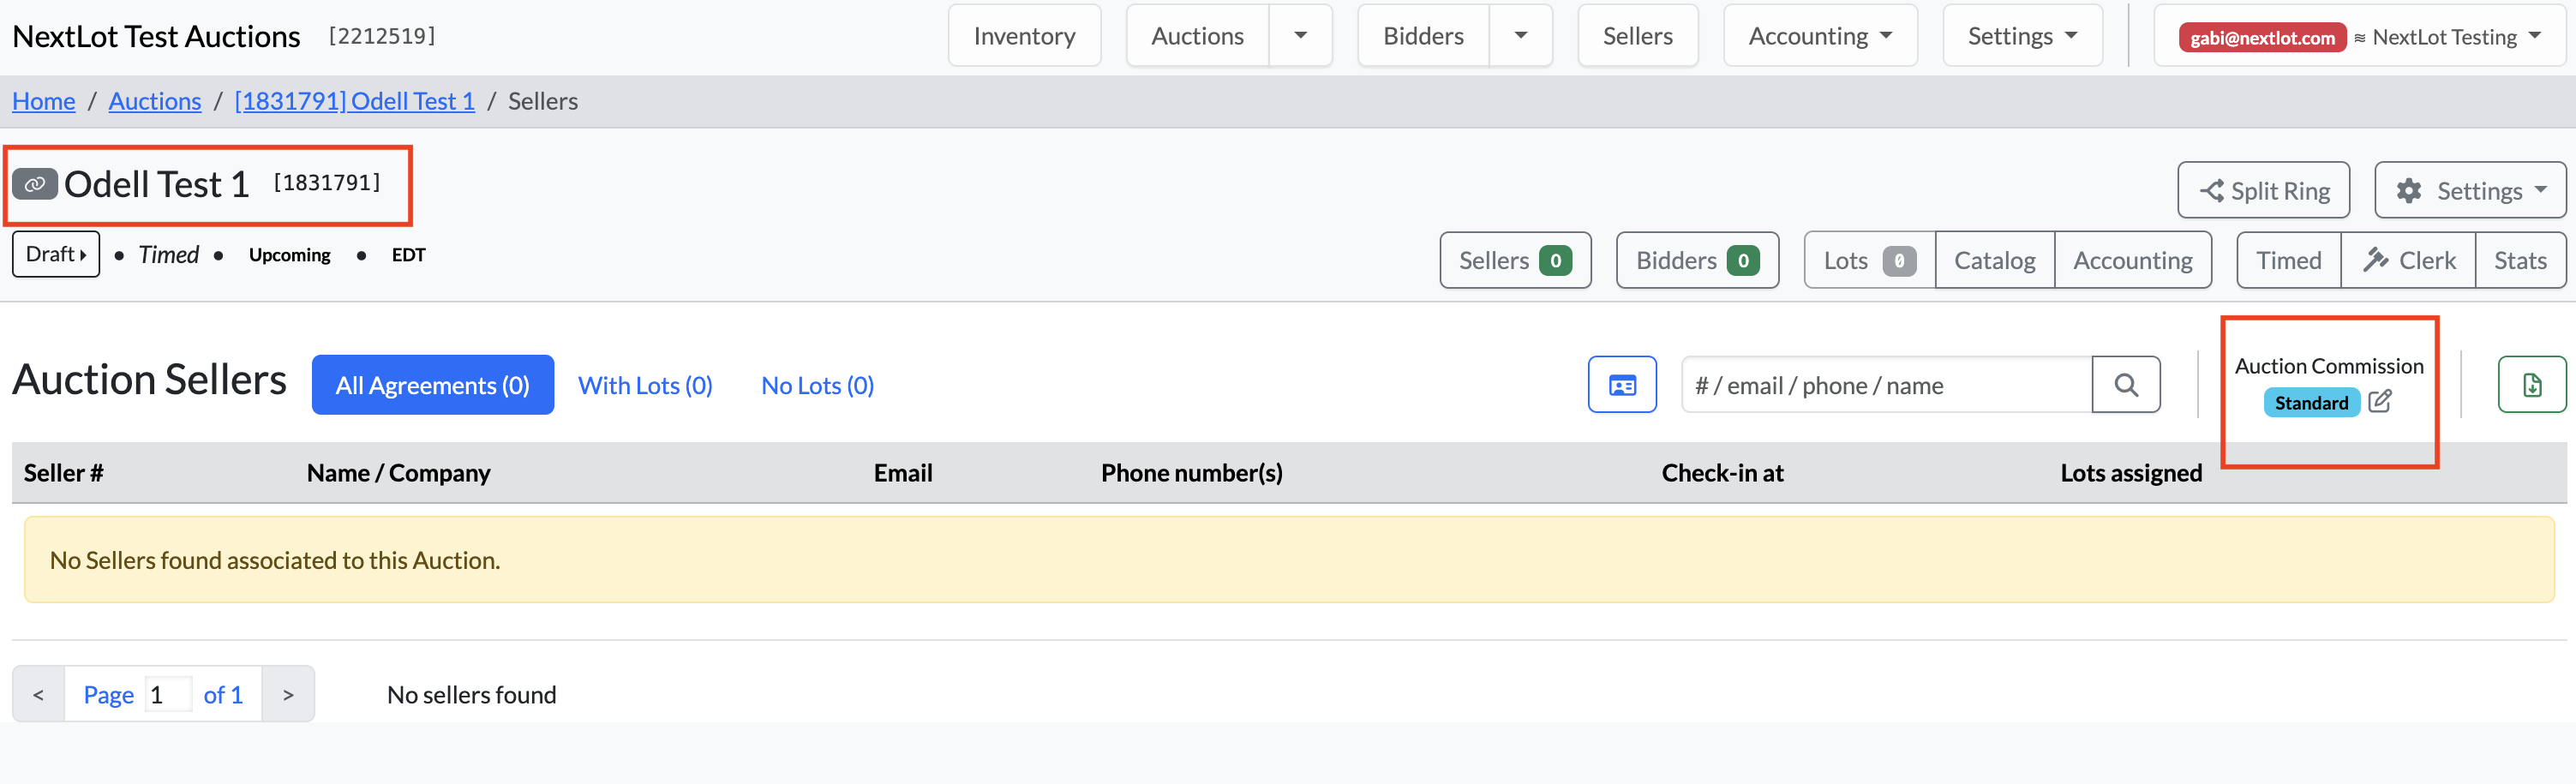Click the green export file icon

2532,385
